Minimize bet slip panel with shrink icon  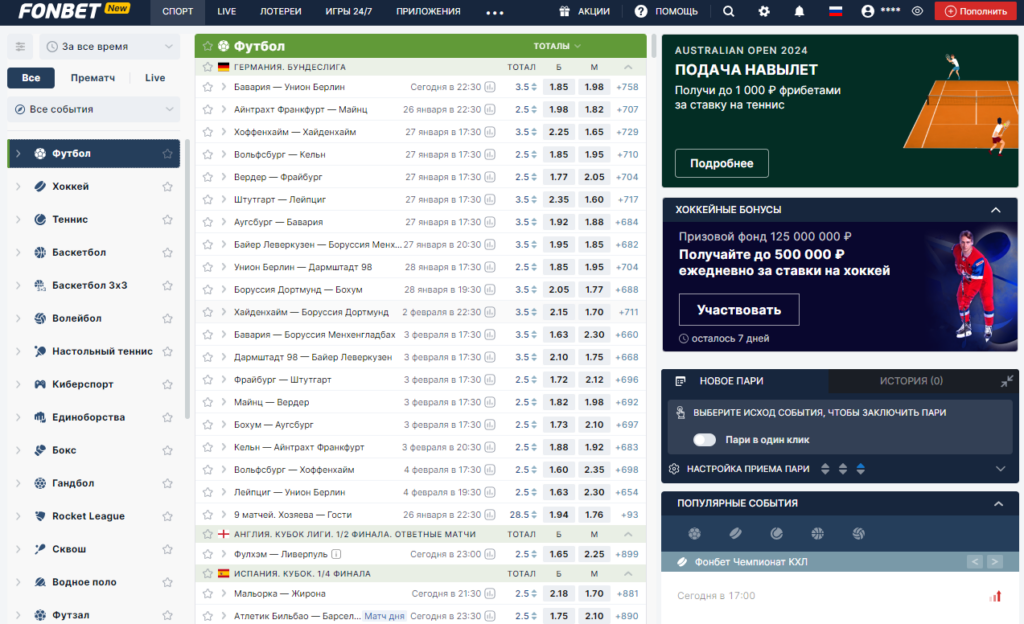pos(1006,381)
